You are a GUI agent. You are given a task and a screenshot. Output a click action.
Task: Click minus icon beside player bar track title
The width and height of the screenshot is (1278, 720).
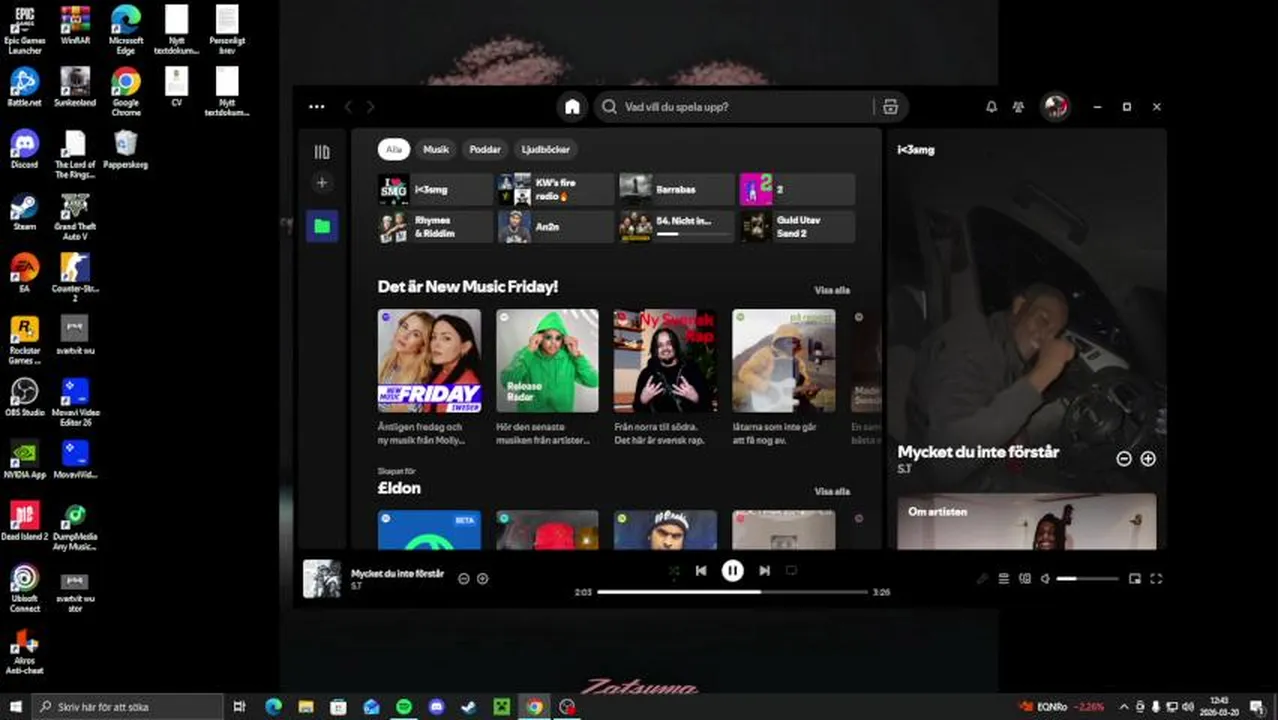point(463,578)
